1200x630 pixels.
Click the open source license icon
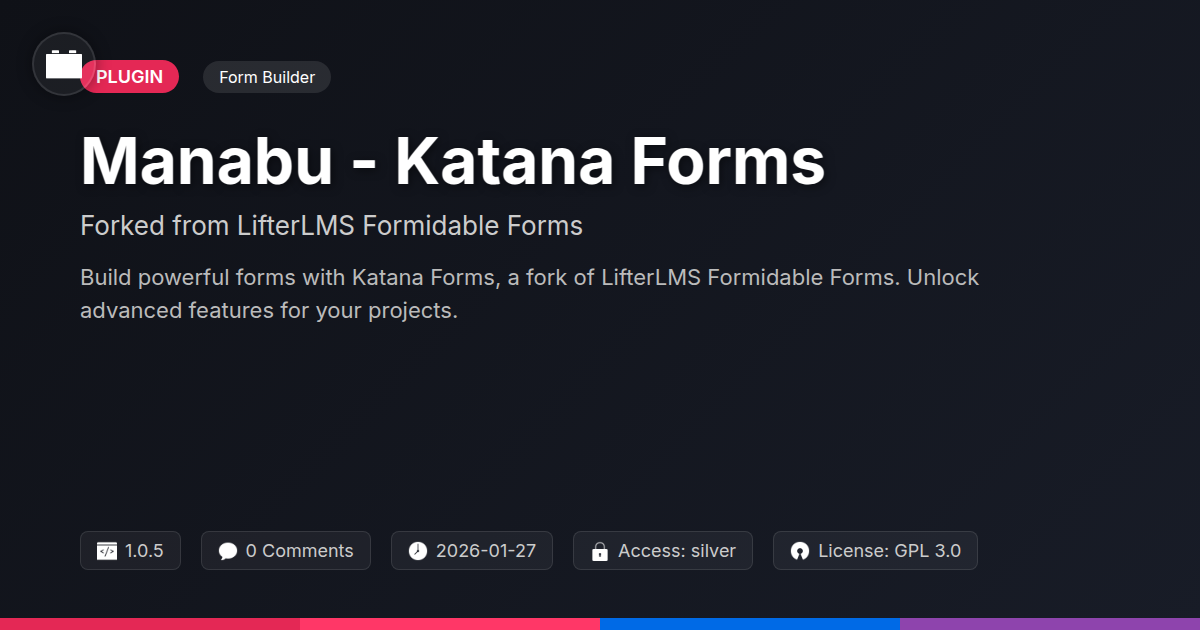[800, 551]
